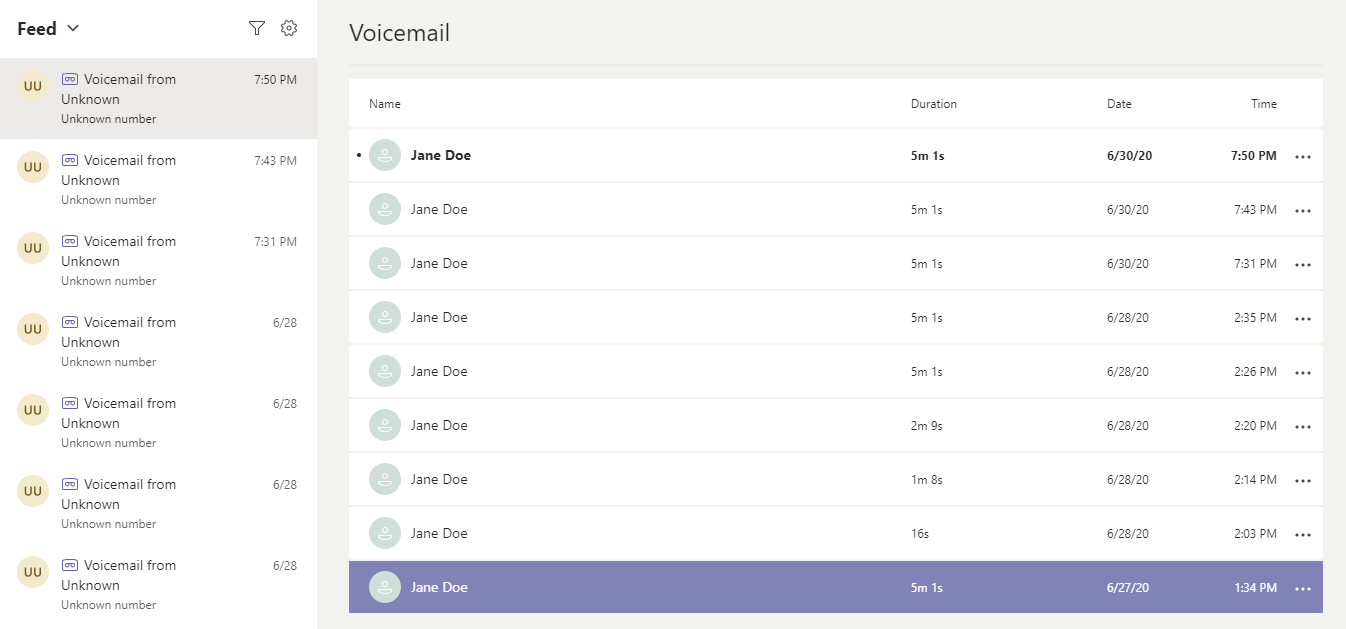The height and width of the screenshot is (629, 1346).
Task: Open the Feed filter icon
Action: click(257, 28)
